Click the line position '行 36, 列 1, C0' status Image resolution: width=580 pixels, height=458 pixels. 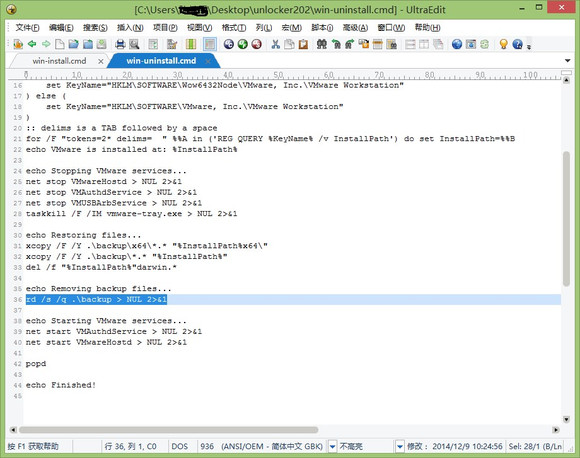point(131,447)
